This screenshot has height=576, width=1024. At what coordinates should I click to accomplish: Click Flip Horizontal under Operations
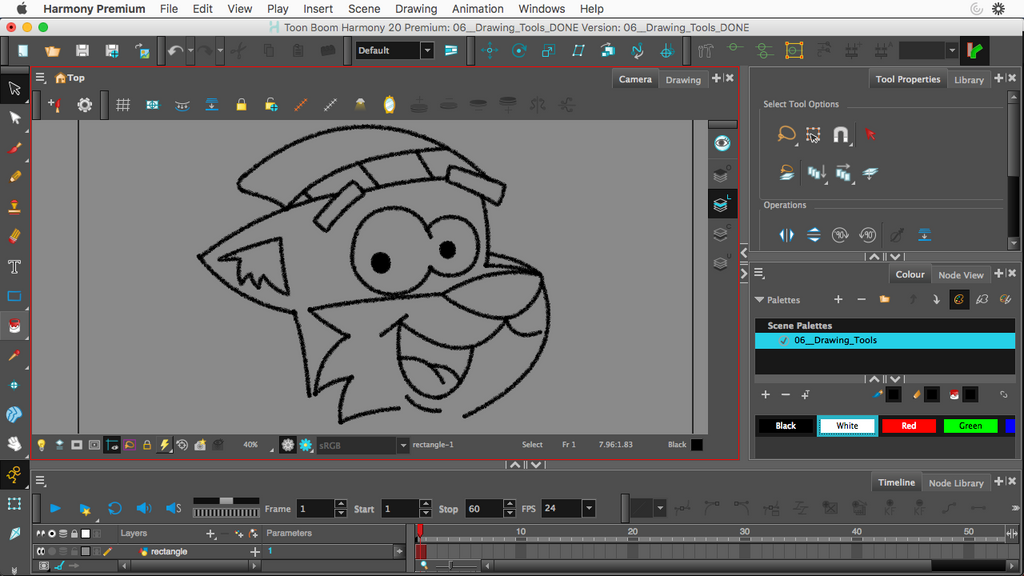point(786,234)
